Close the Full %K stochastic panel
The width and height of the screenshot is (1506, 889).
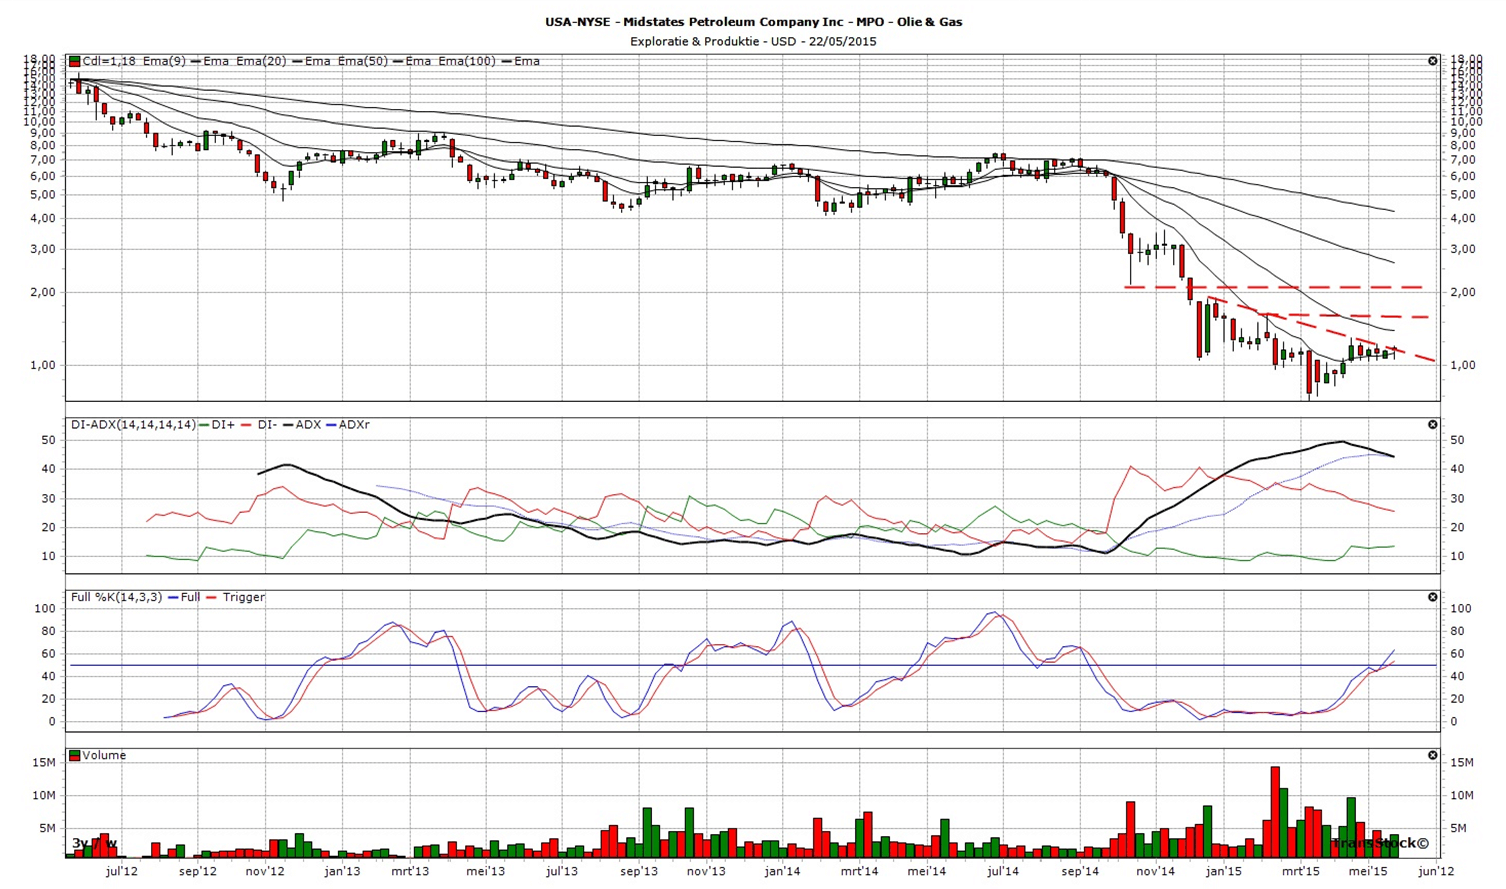[x=1432, y=597]
